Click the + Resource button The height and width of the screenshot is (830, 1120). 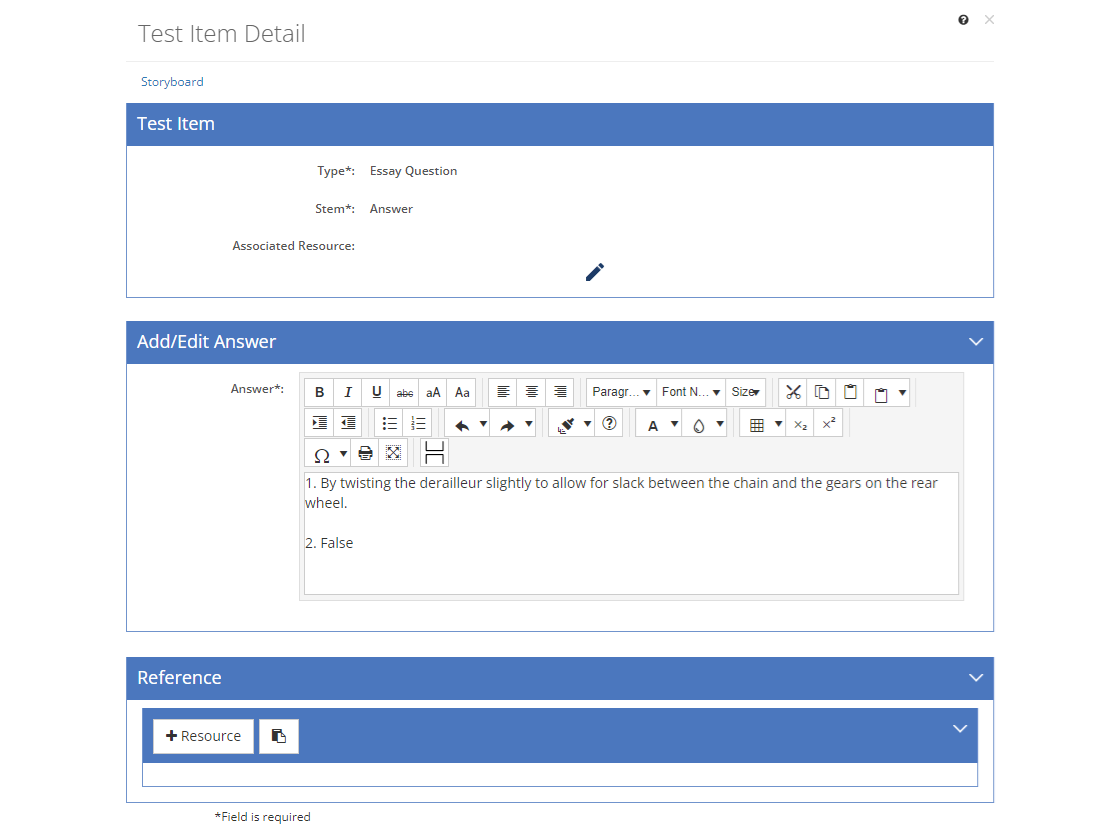[204, 736]
